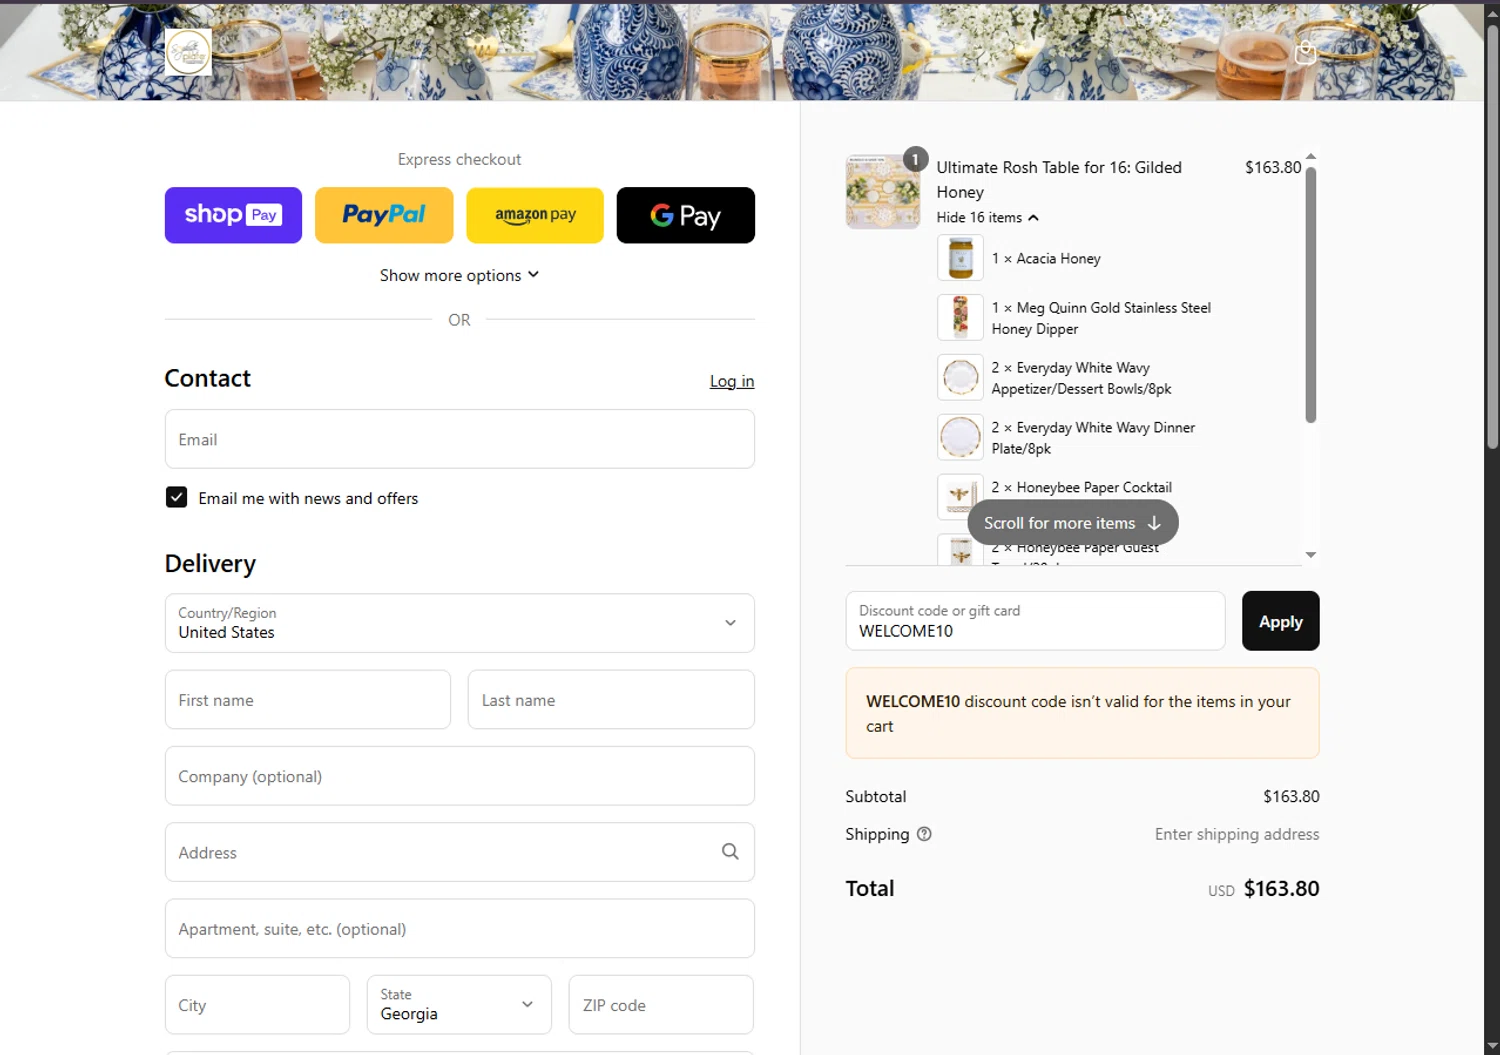Select the 'Enter shipping address' text
Viewport: 1500px width, 1055px height.
pyautogui.click(x=1237, y=834)
